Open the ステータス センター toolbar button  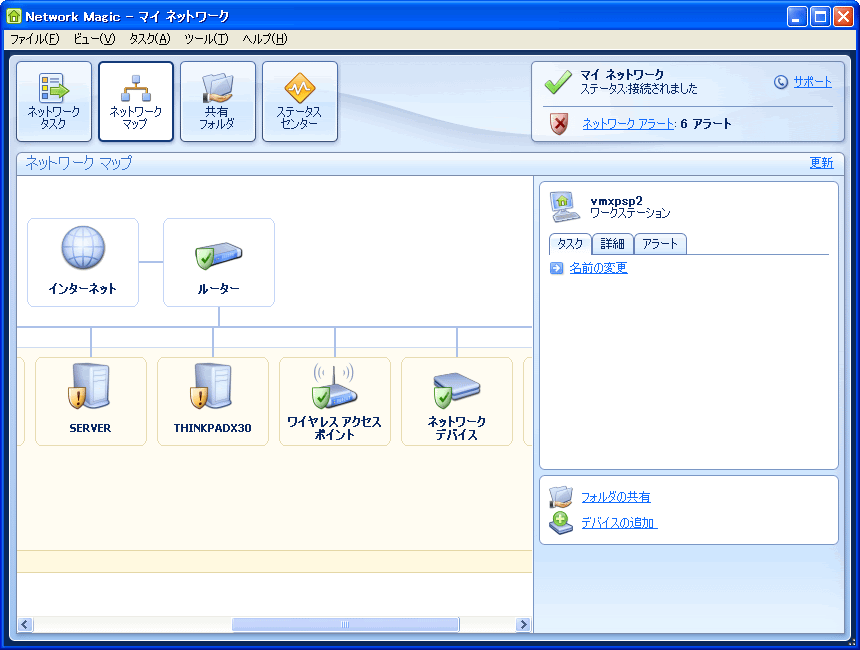click(x=299, y=101)
